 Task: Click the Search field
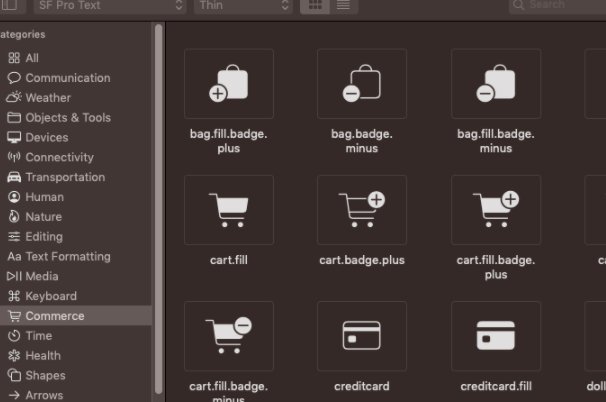pos(555,6)
